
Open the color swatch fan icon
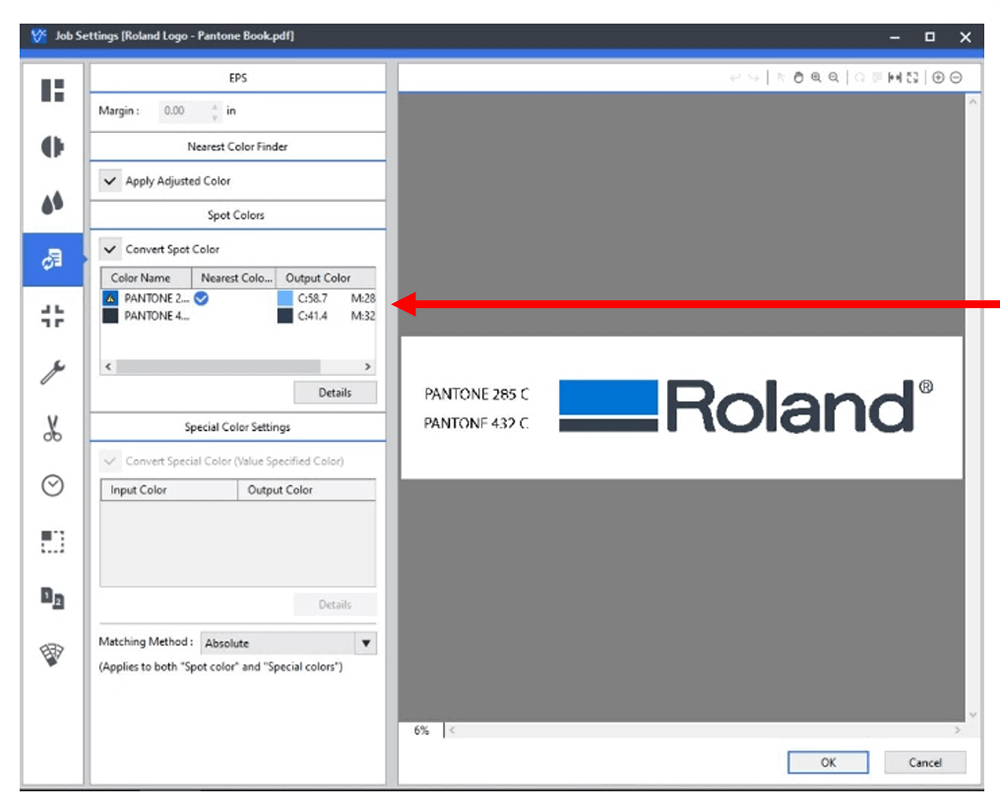pyautogui.click(x=52, y=655)
